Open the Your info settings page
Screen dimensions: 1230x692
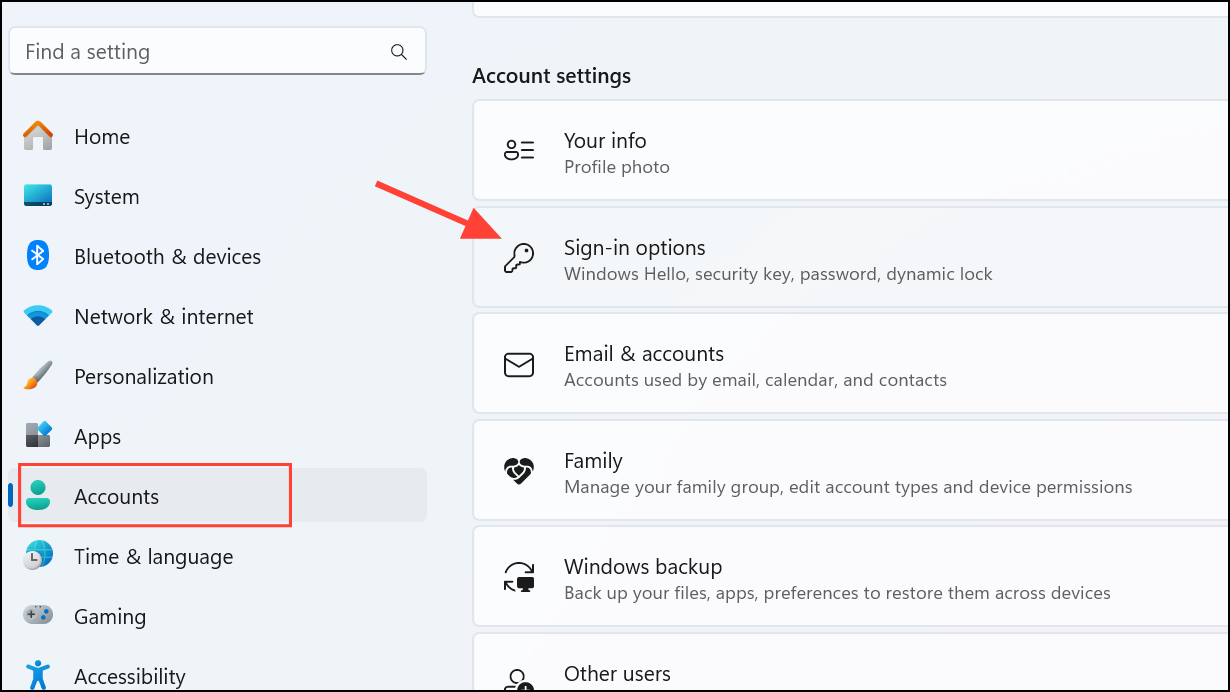tap(605, 152)
